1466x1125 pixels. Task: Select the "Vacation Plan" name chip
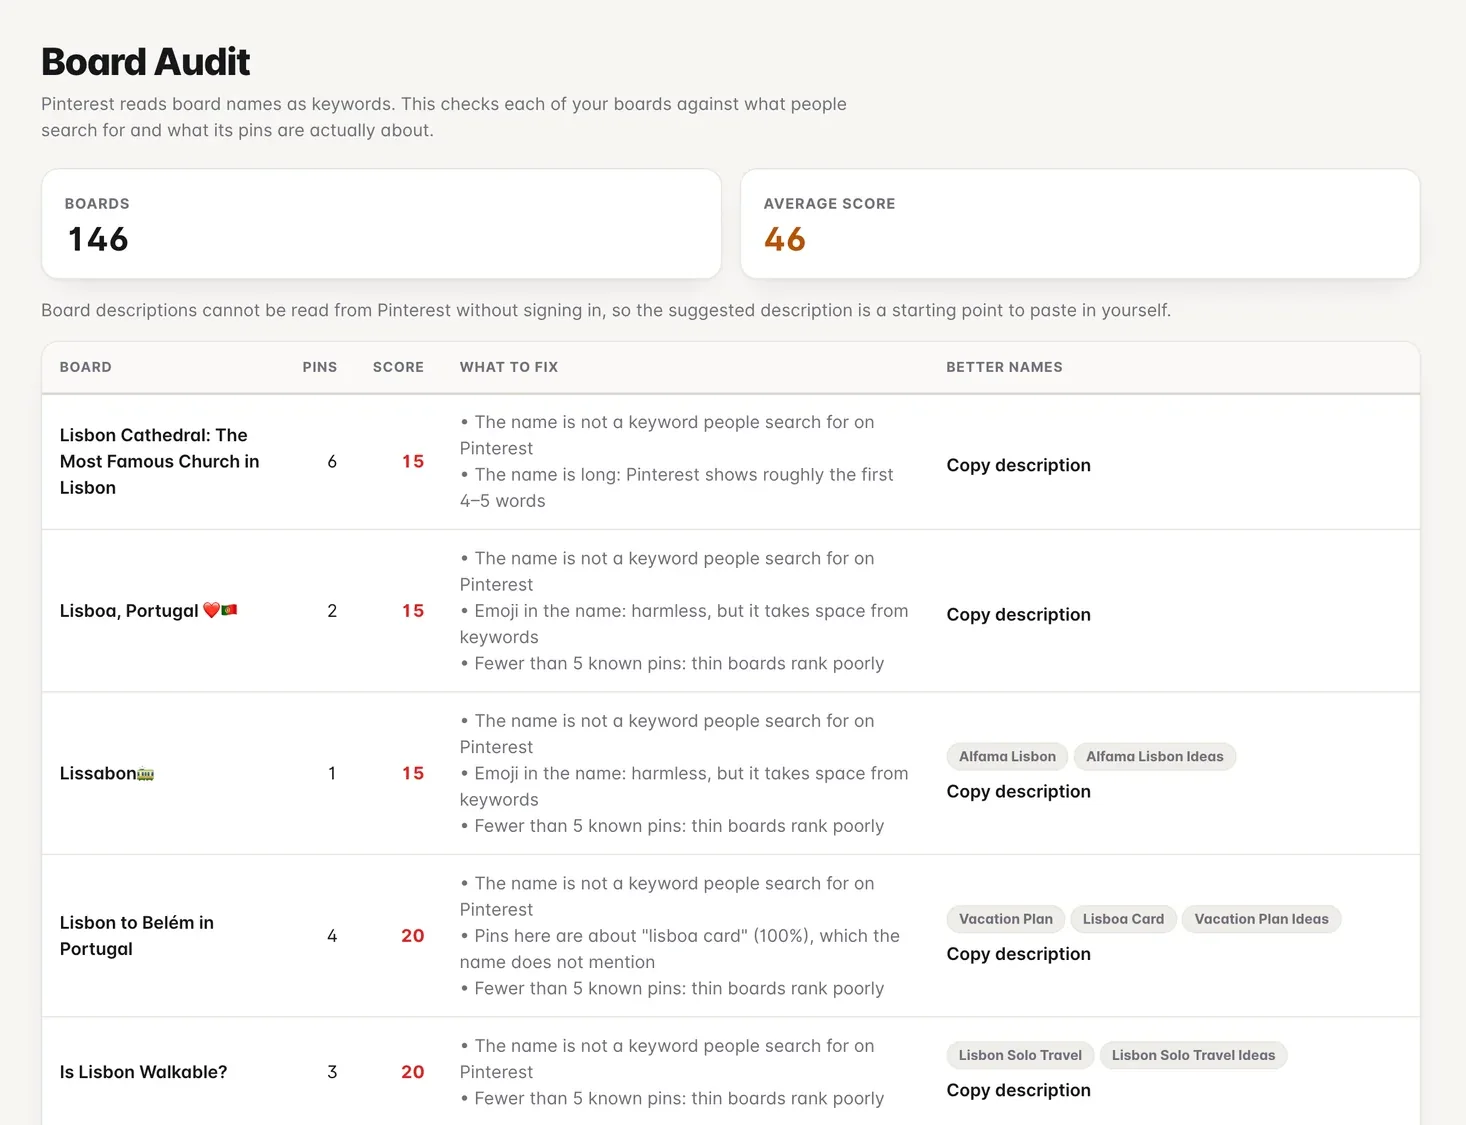[1006, 919]
